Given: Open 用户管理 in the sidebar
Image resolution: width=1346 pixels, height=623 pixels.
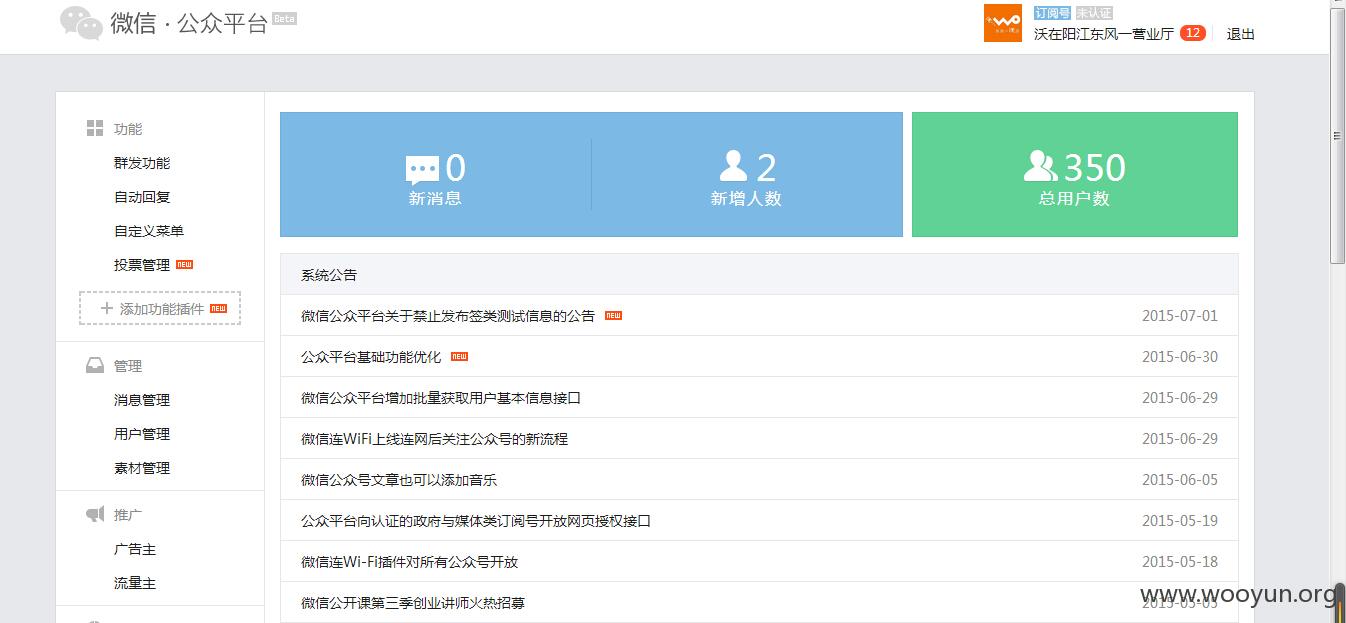Looking at the screenshot, I should click(142, 434).
